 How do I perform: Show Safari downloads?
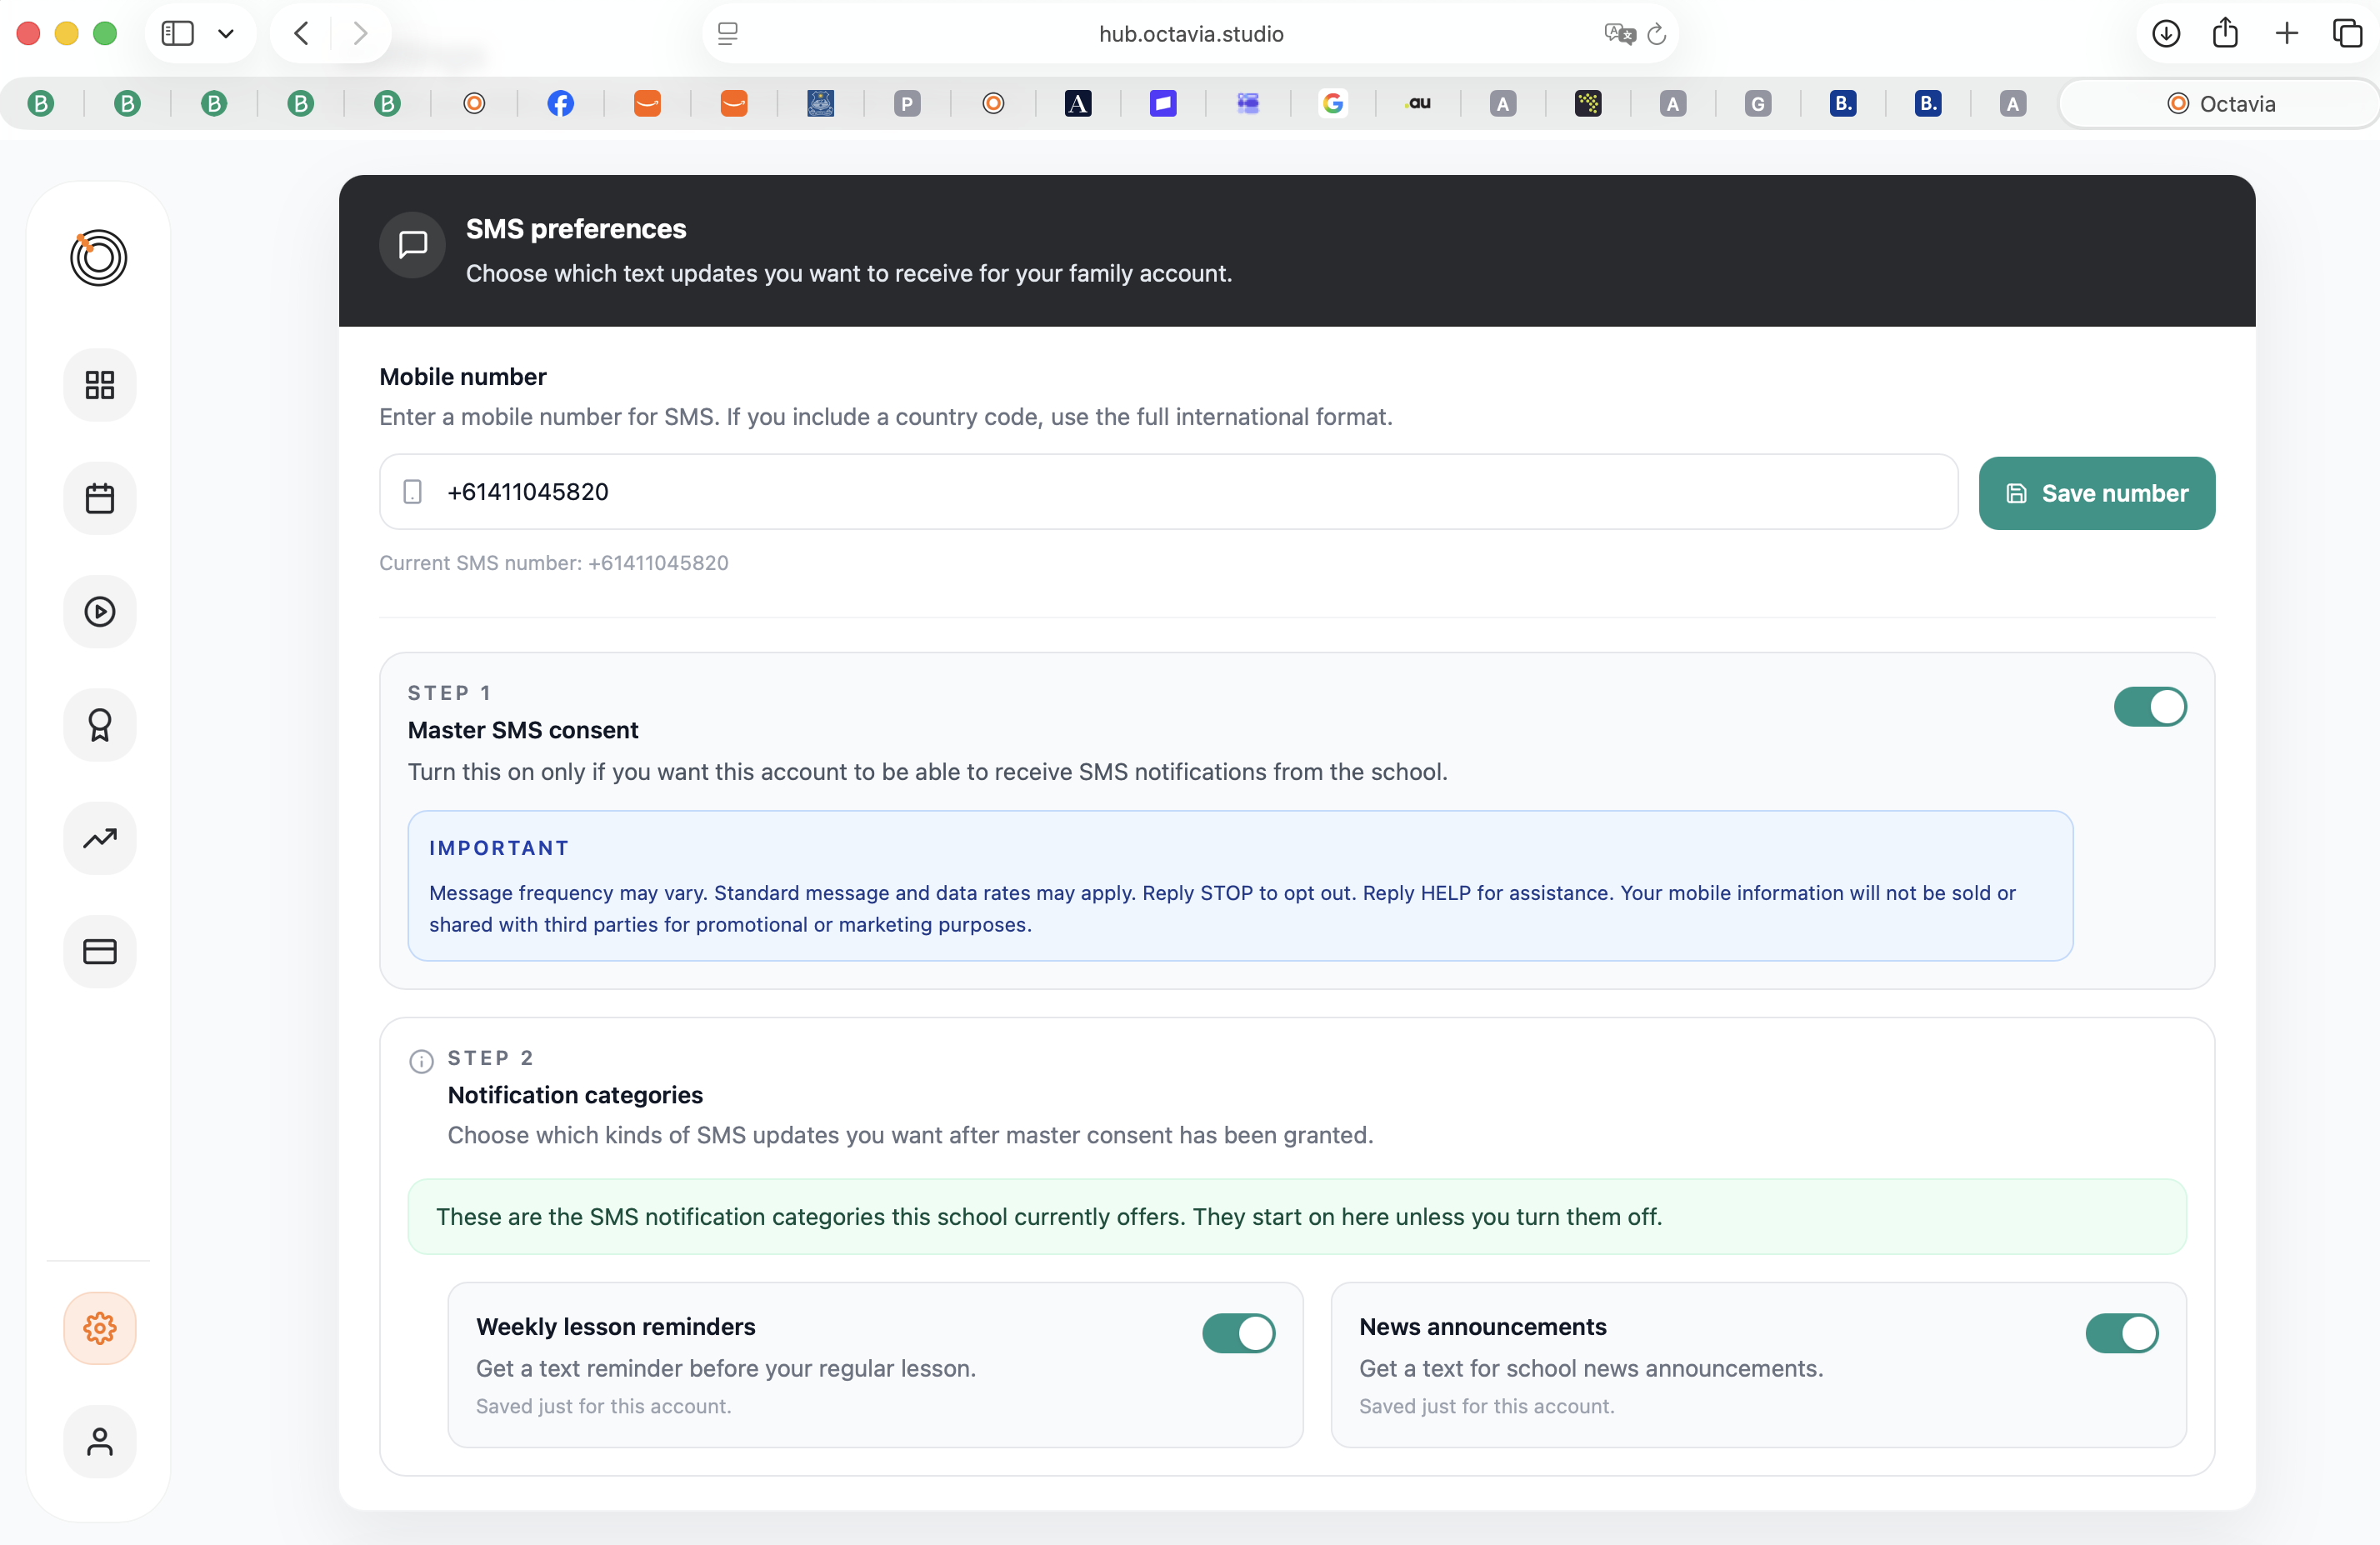(x=2165, y=33)
